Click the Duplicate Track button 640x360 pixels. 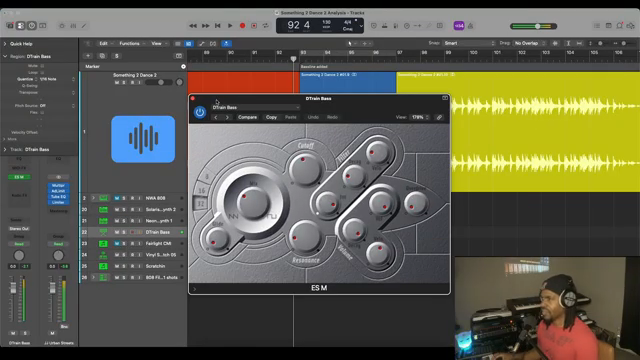102,56
